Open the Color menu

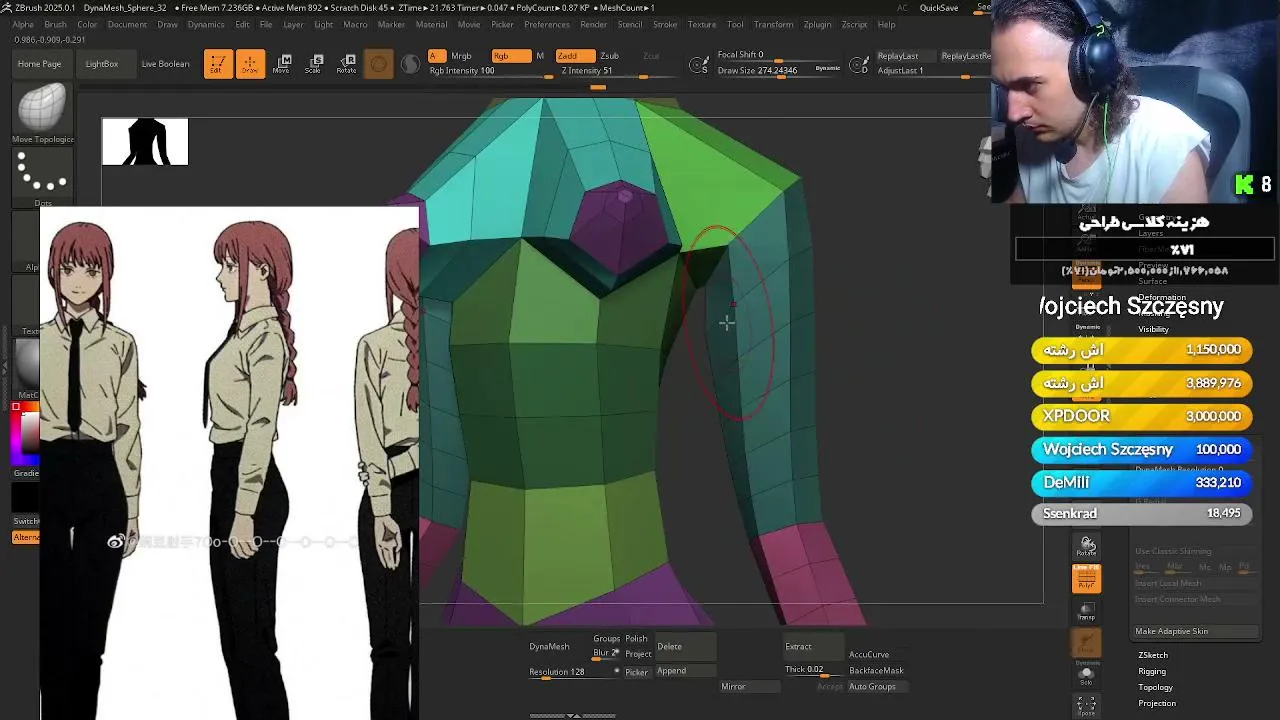pyautogui.click(x=87, y=24)
